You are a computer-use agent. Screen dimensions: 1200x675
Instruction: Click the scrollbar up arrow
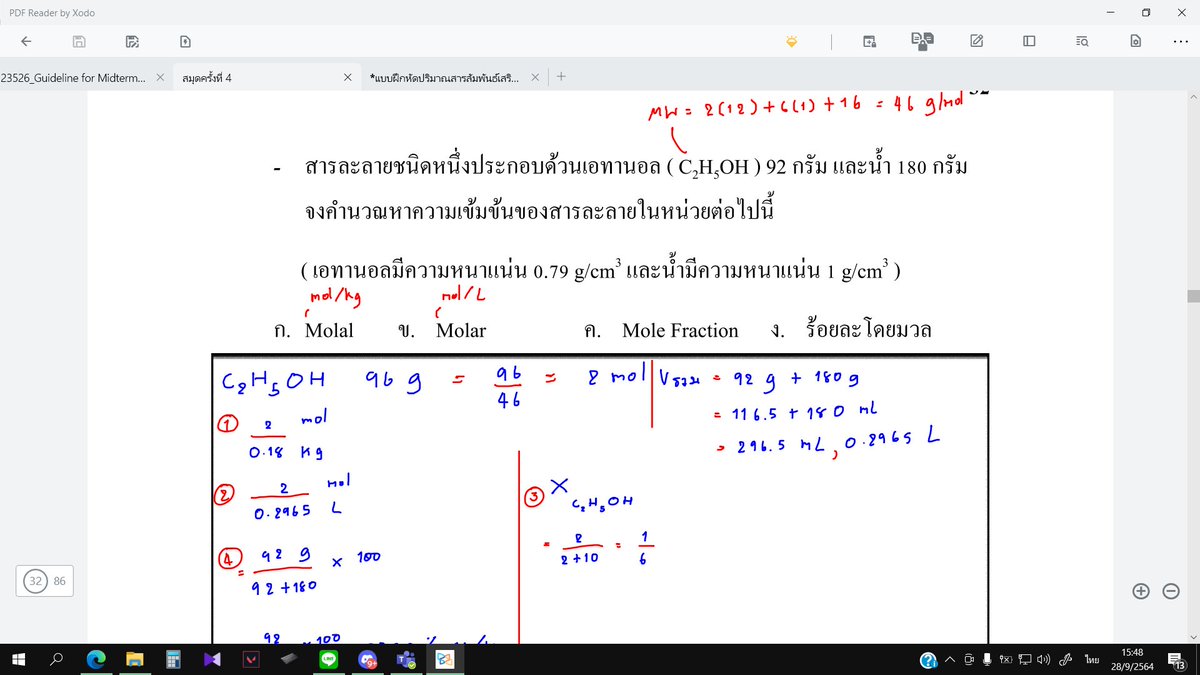click(x=1192, y=98)
